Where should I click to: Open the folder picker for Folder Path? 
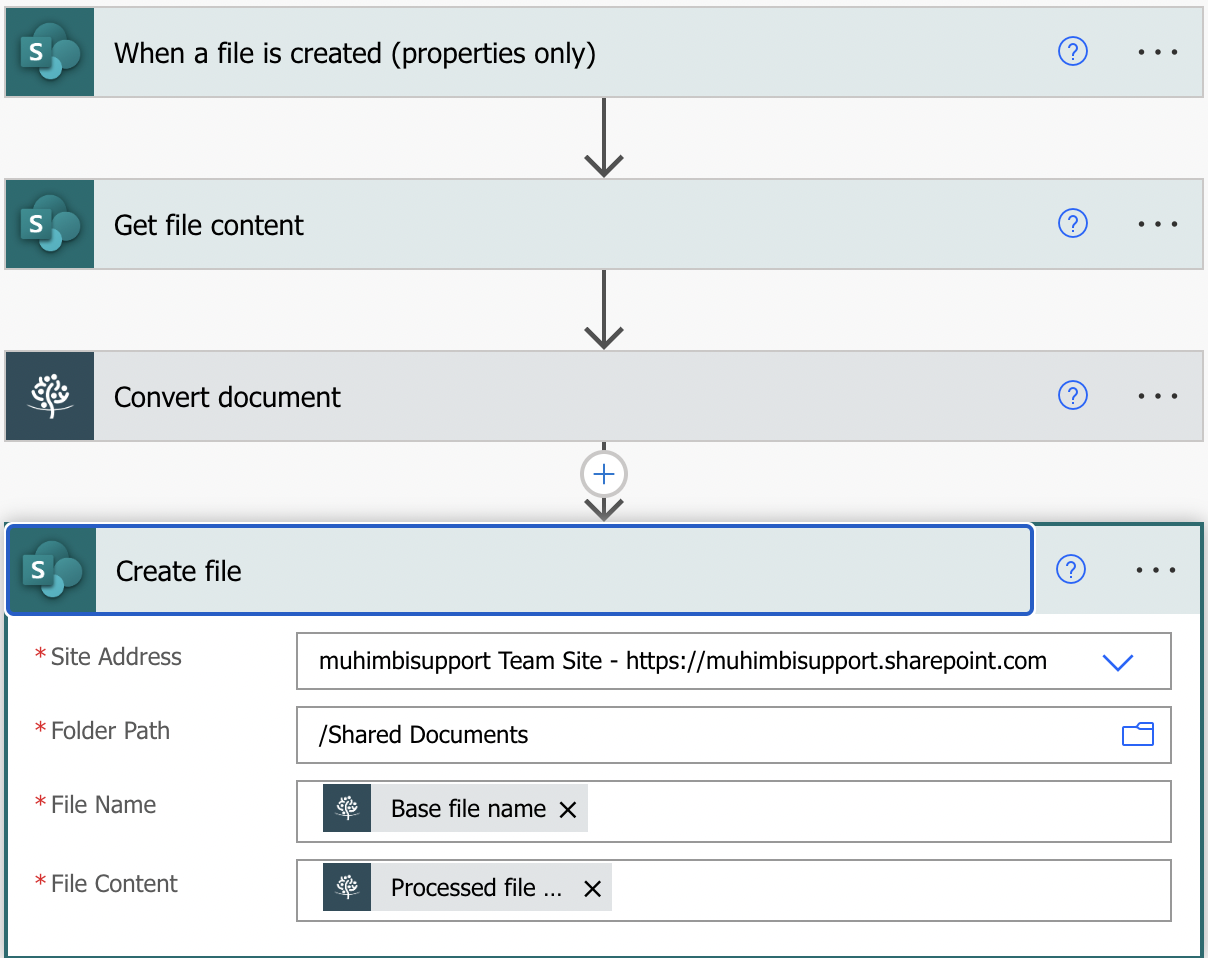(1138, 735)
